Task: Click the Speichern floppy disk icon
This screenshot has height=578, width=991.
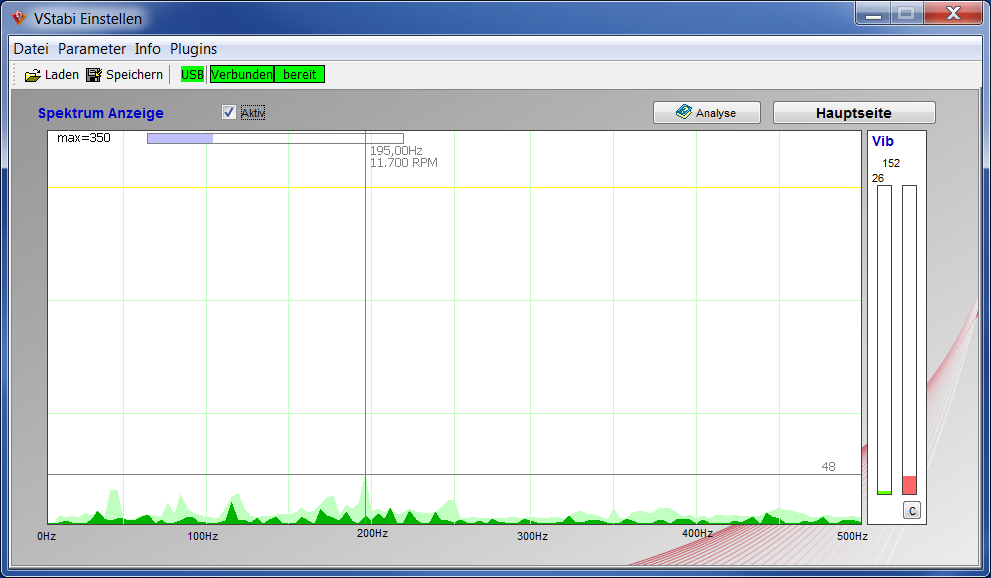Action: (94, 75)
